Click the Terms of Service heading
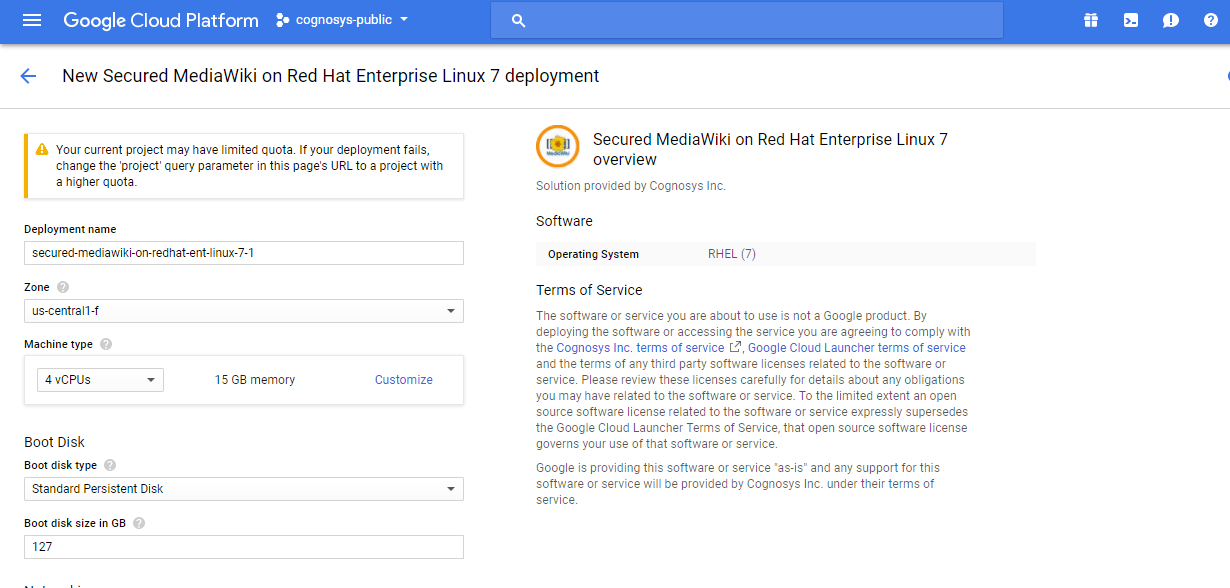Viewport: 1230px width, 588px height. pyautogui.click(x=589, y=290)
